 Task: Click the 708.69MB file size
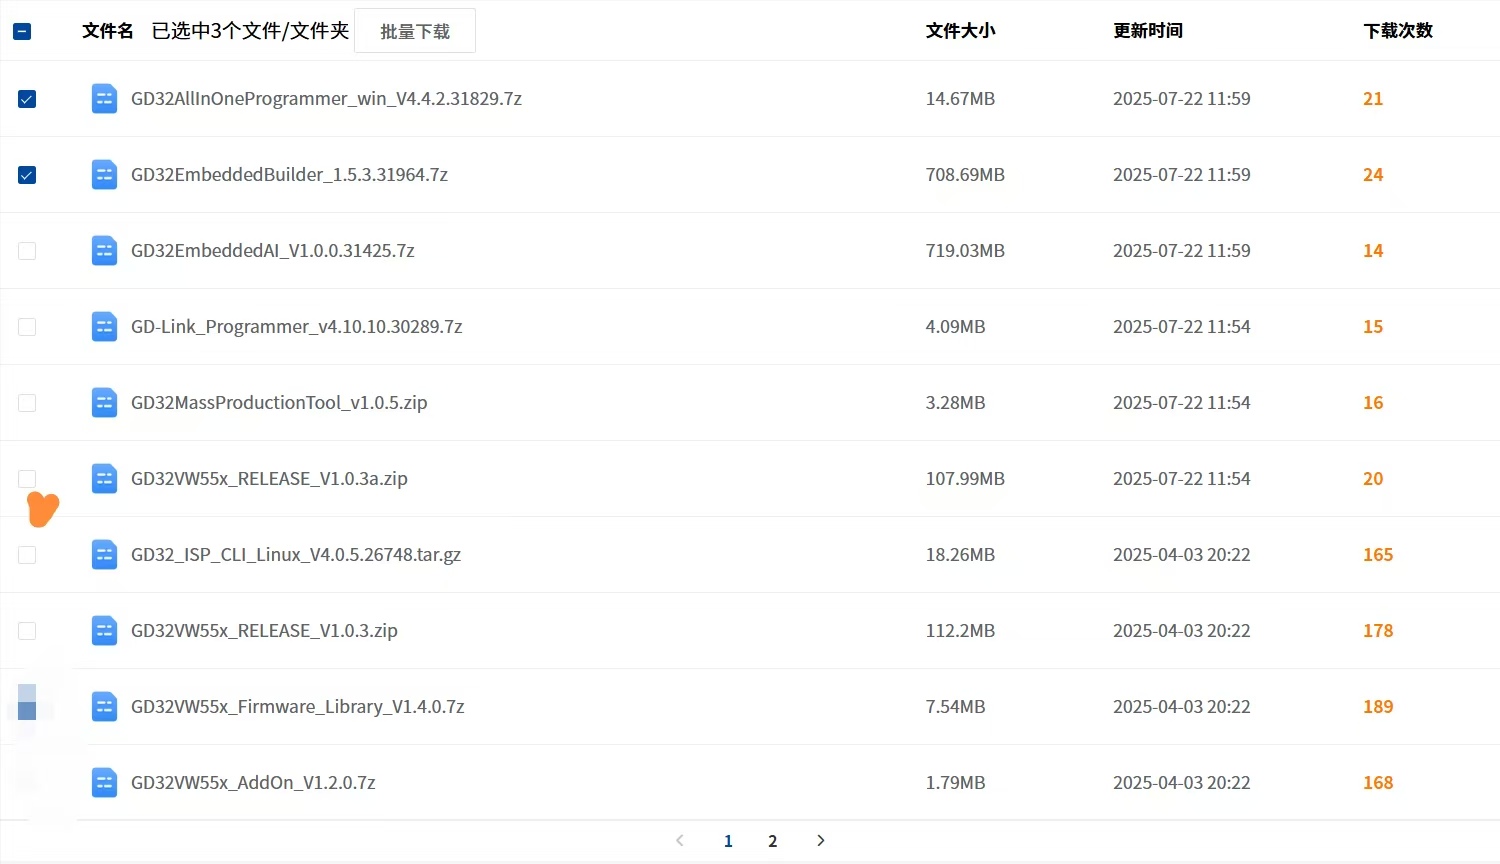[x=965, y=175]
